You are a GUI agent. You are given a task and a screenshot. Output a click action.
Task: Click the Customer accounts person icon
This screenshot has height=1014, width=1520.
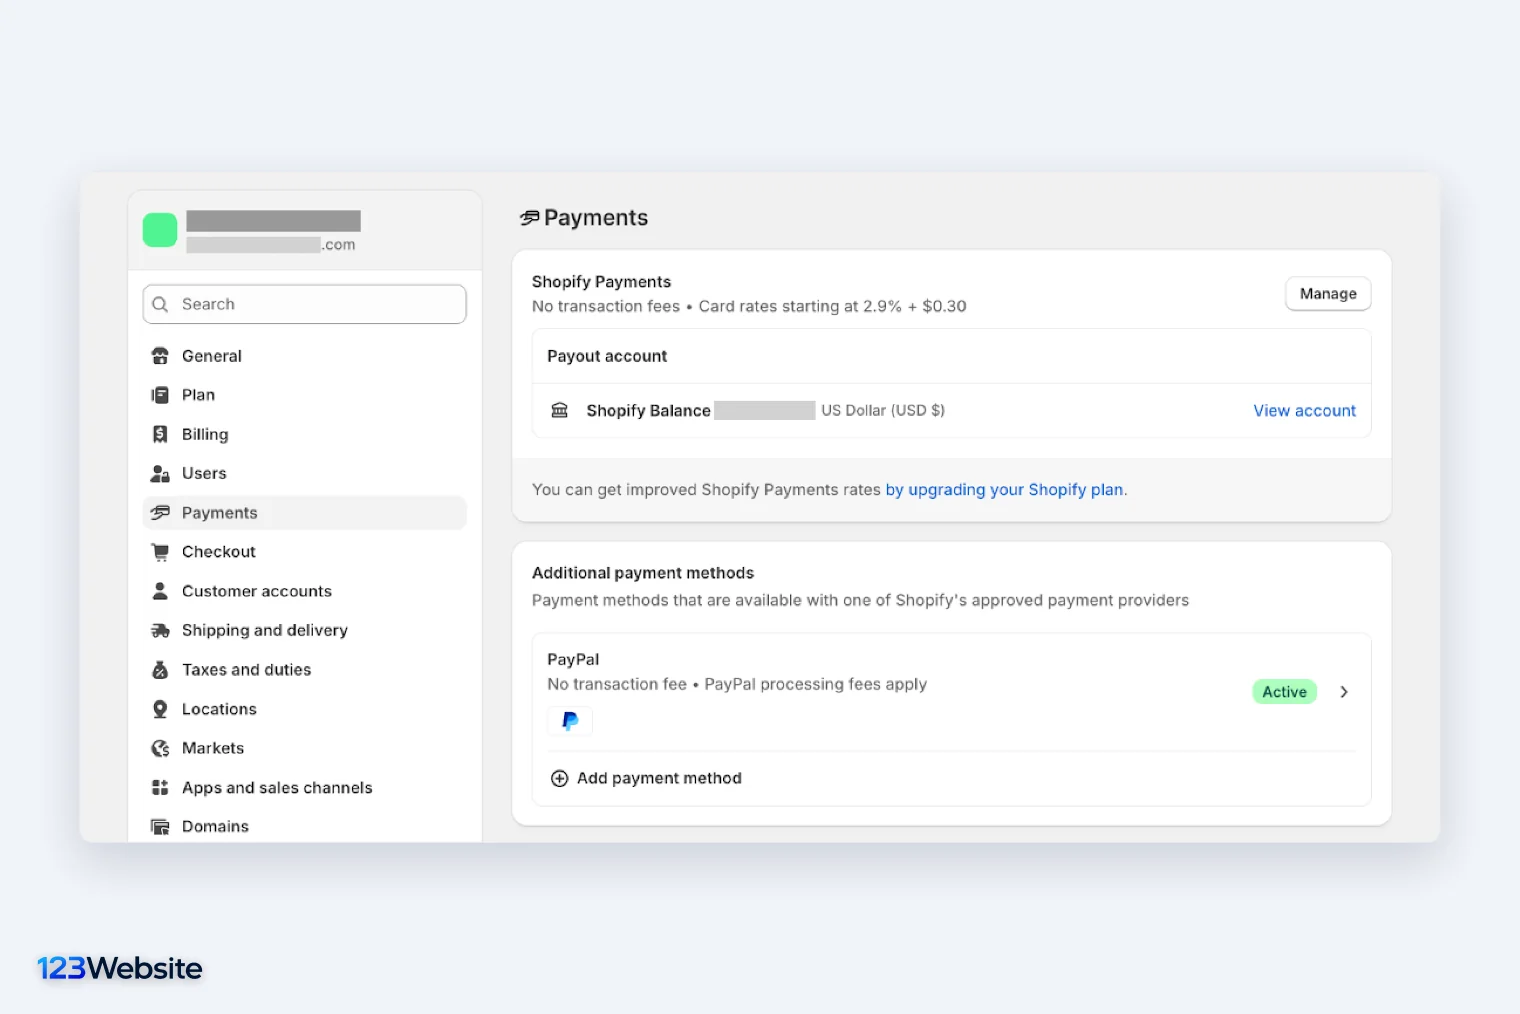[x=160, y=591]
